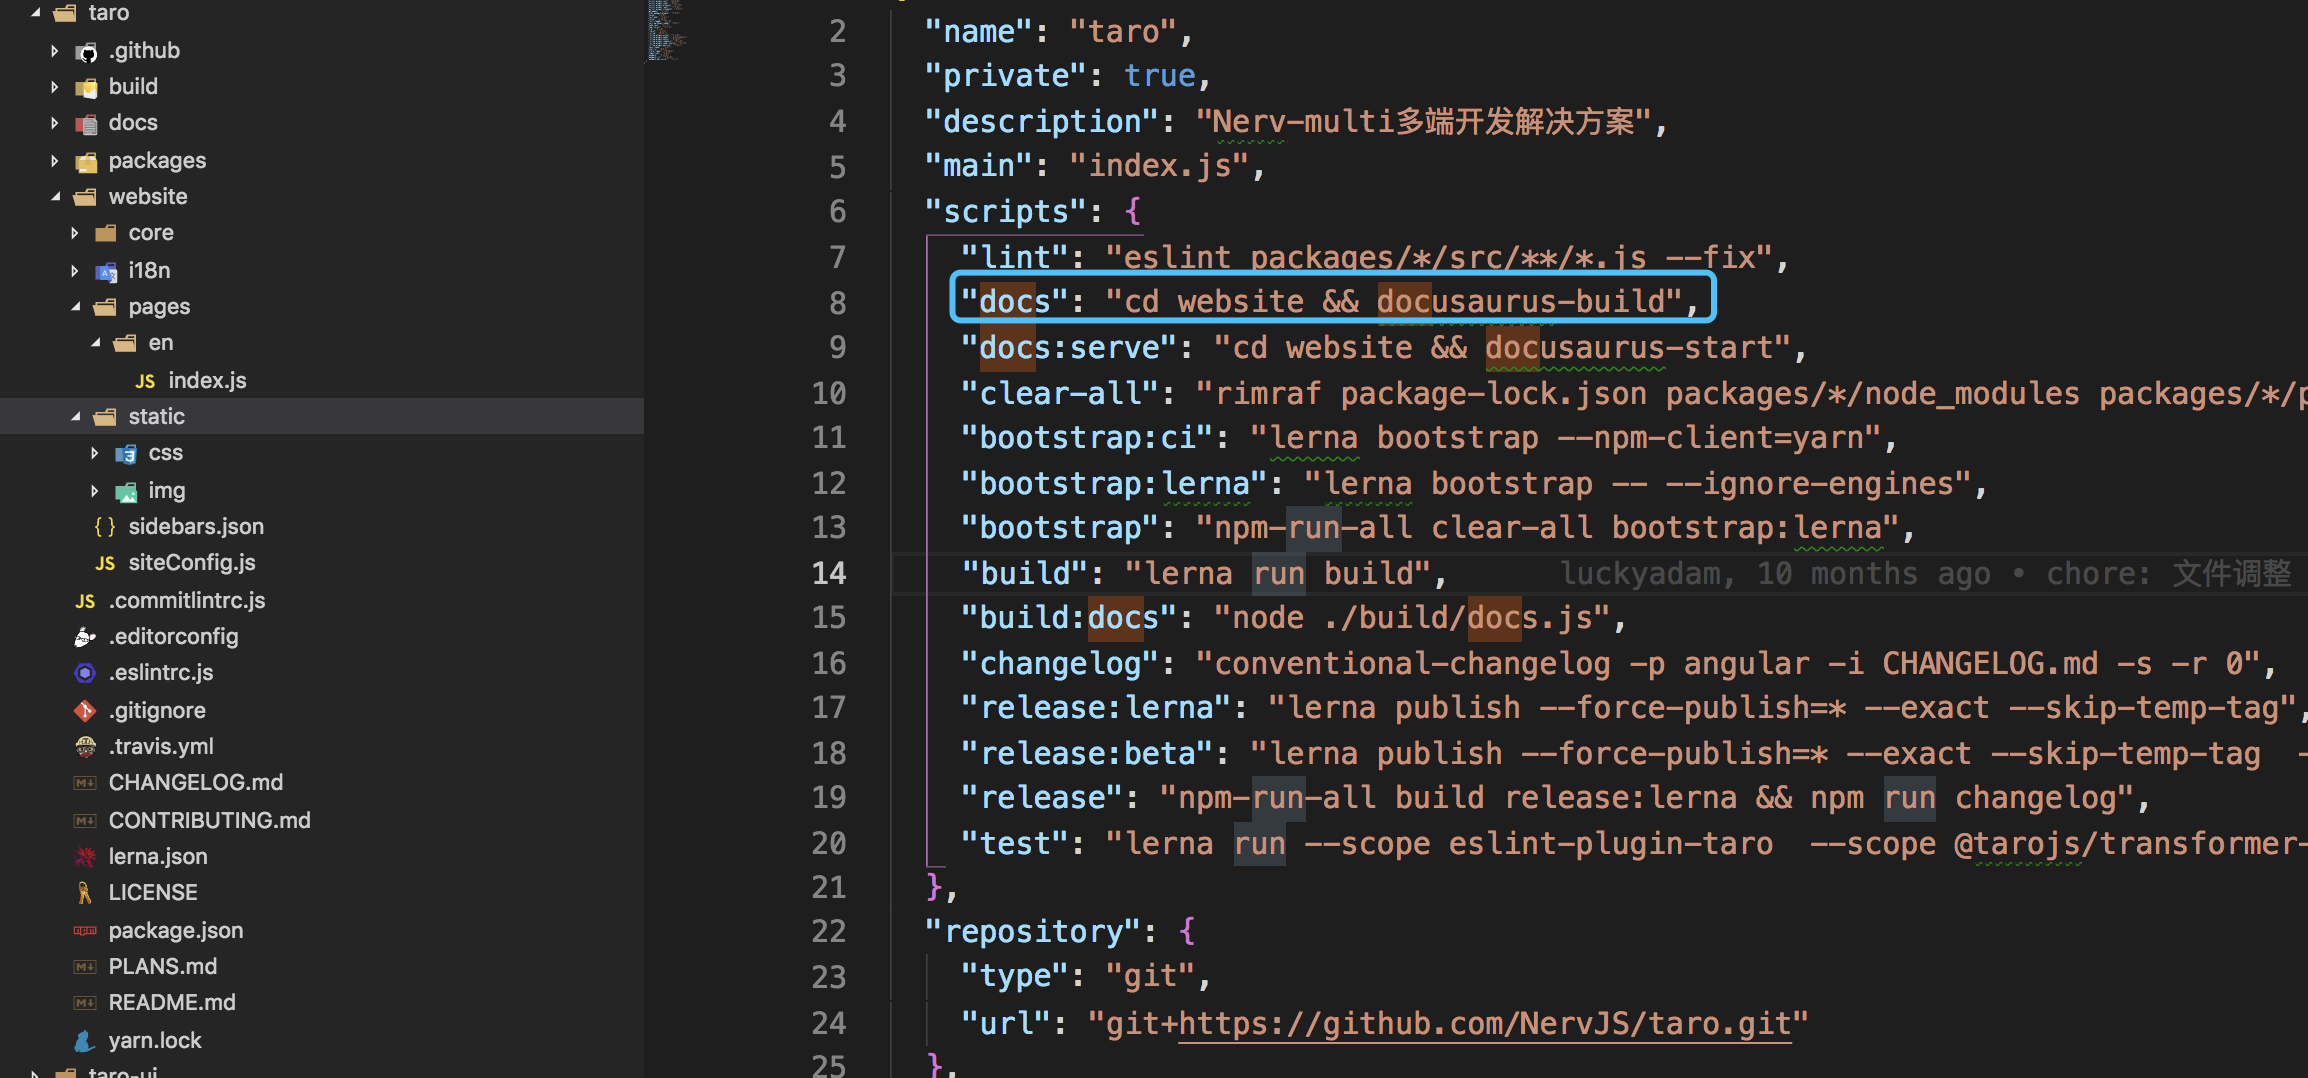Image resolution: width=2308 pixels, height=1078 pixels.
Task: Expand the .github folder arrow
Action: 55,51
